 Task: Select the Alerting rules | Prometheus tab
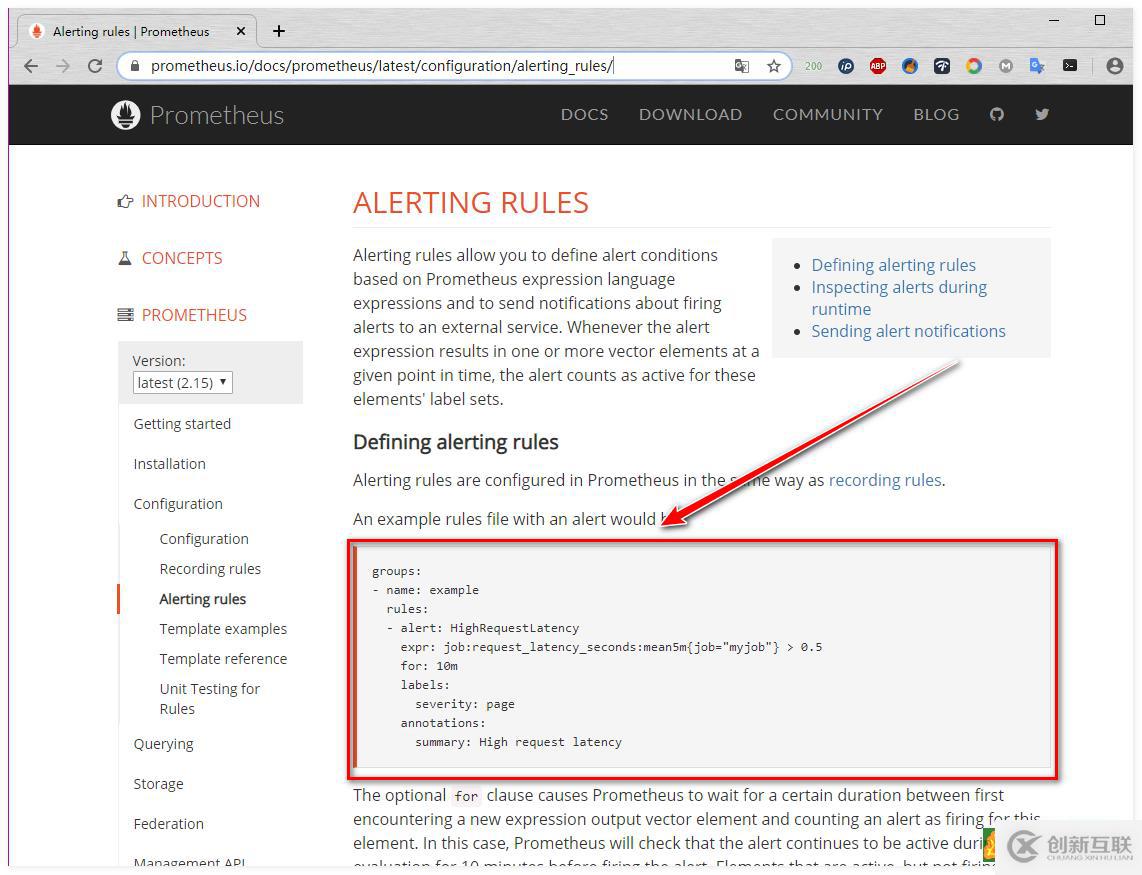click(x=137, y=31)
